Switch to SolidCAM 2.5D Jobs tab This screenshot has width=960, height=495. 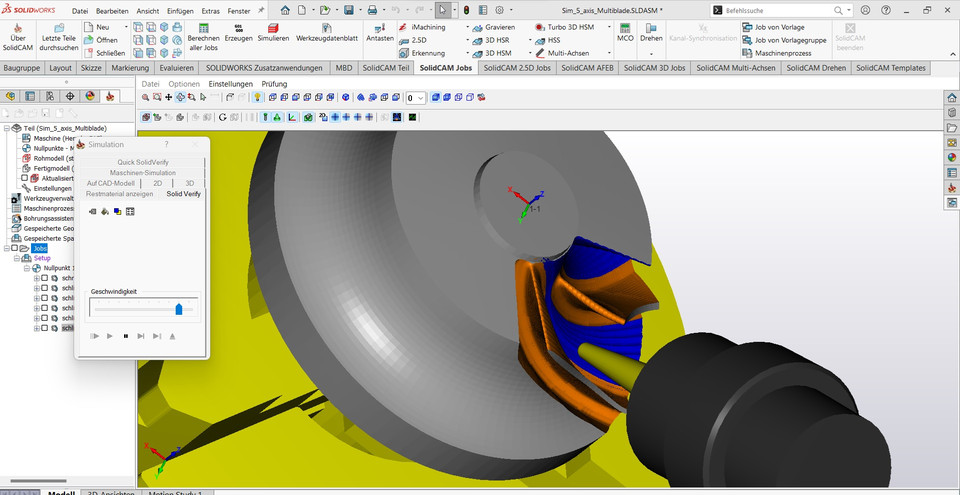[x=517, y=68]
